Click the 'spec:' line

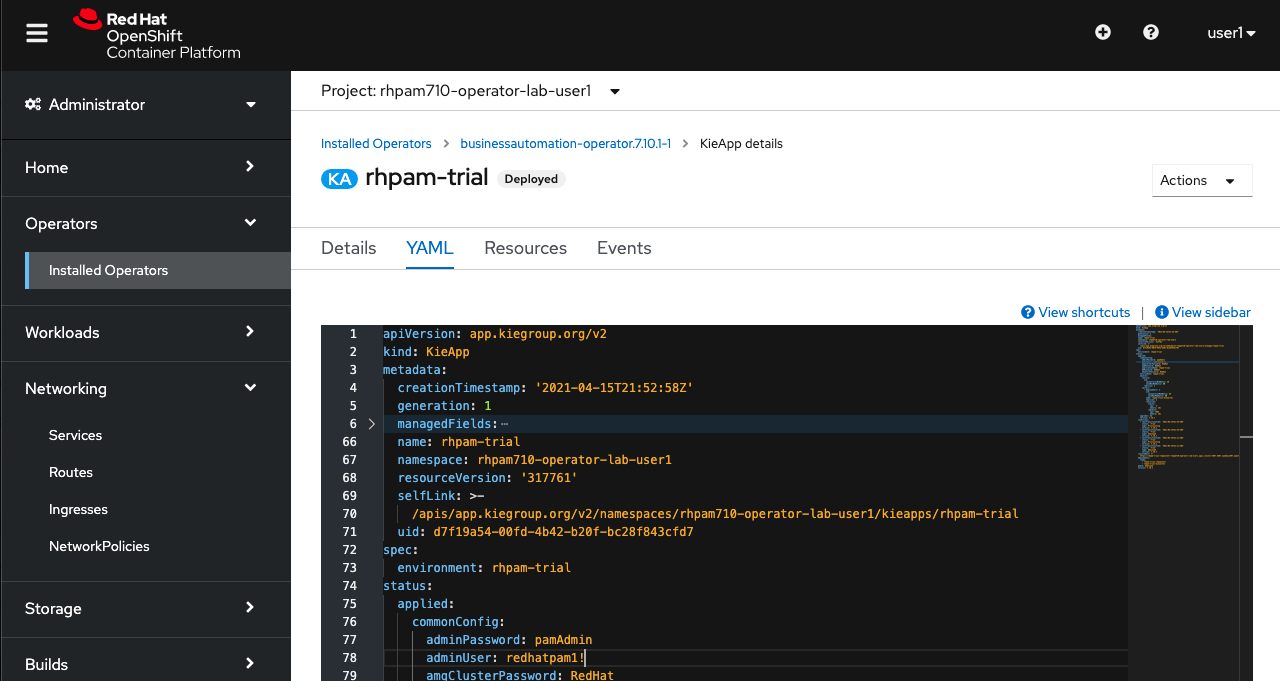(x=401, y=550)
